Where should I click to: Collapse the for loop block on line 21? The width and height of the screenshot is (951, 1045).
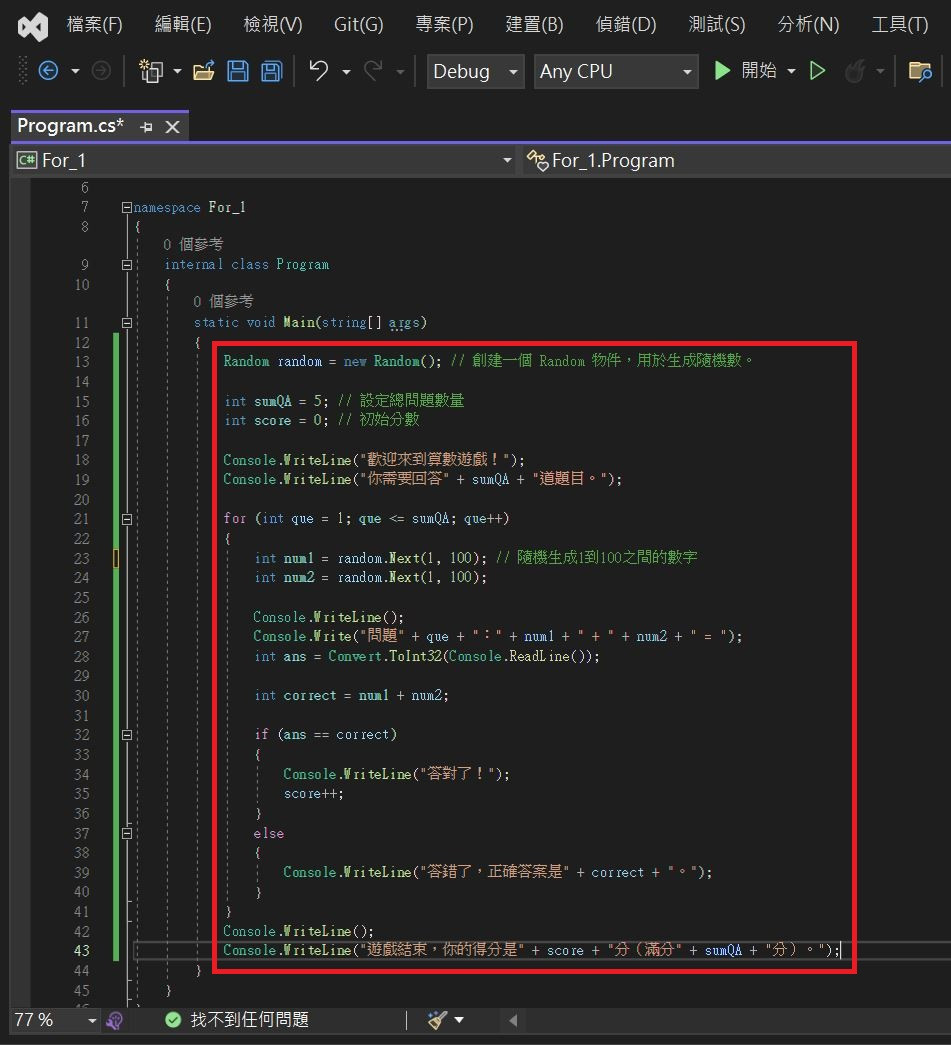tap(127, 519)
